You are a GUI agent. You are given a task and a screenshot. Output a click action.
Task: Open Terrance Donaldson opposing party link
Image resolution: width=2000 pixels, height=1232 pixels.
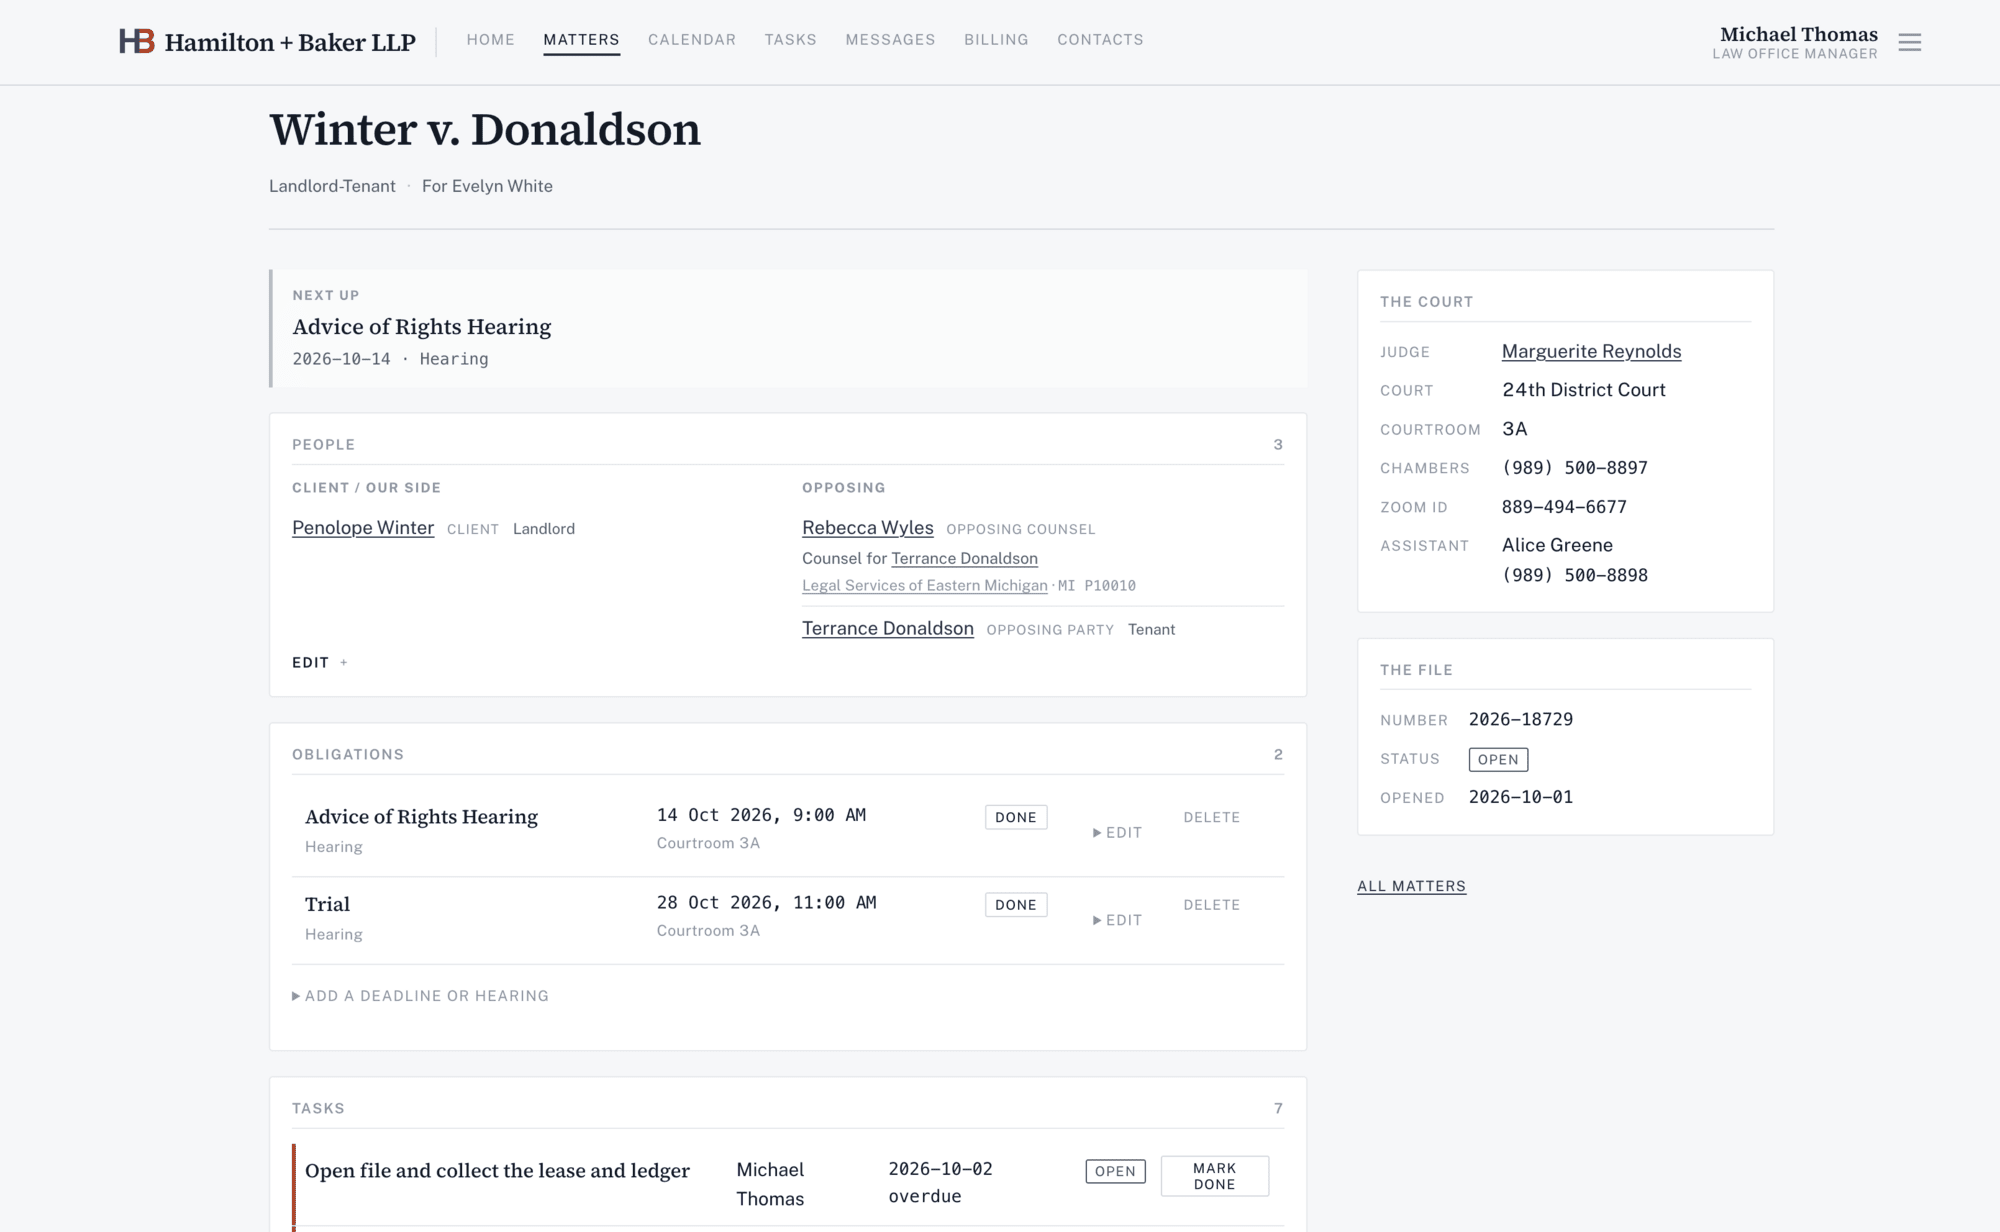click(888, 629)
